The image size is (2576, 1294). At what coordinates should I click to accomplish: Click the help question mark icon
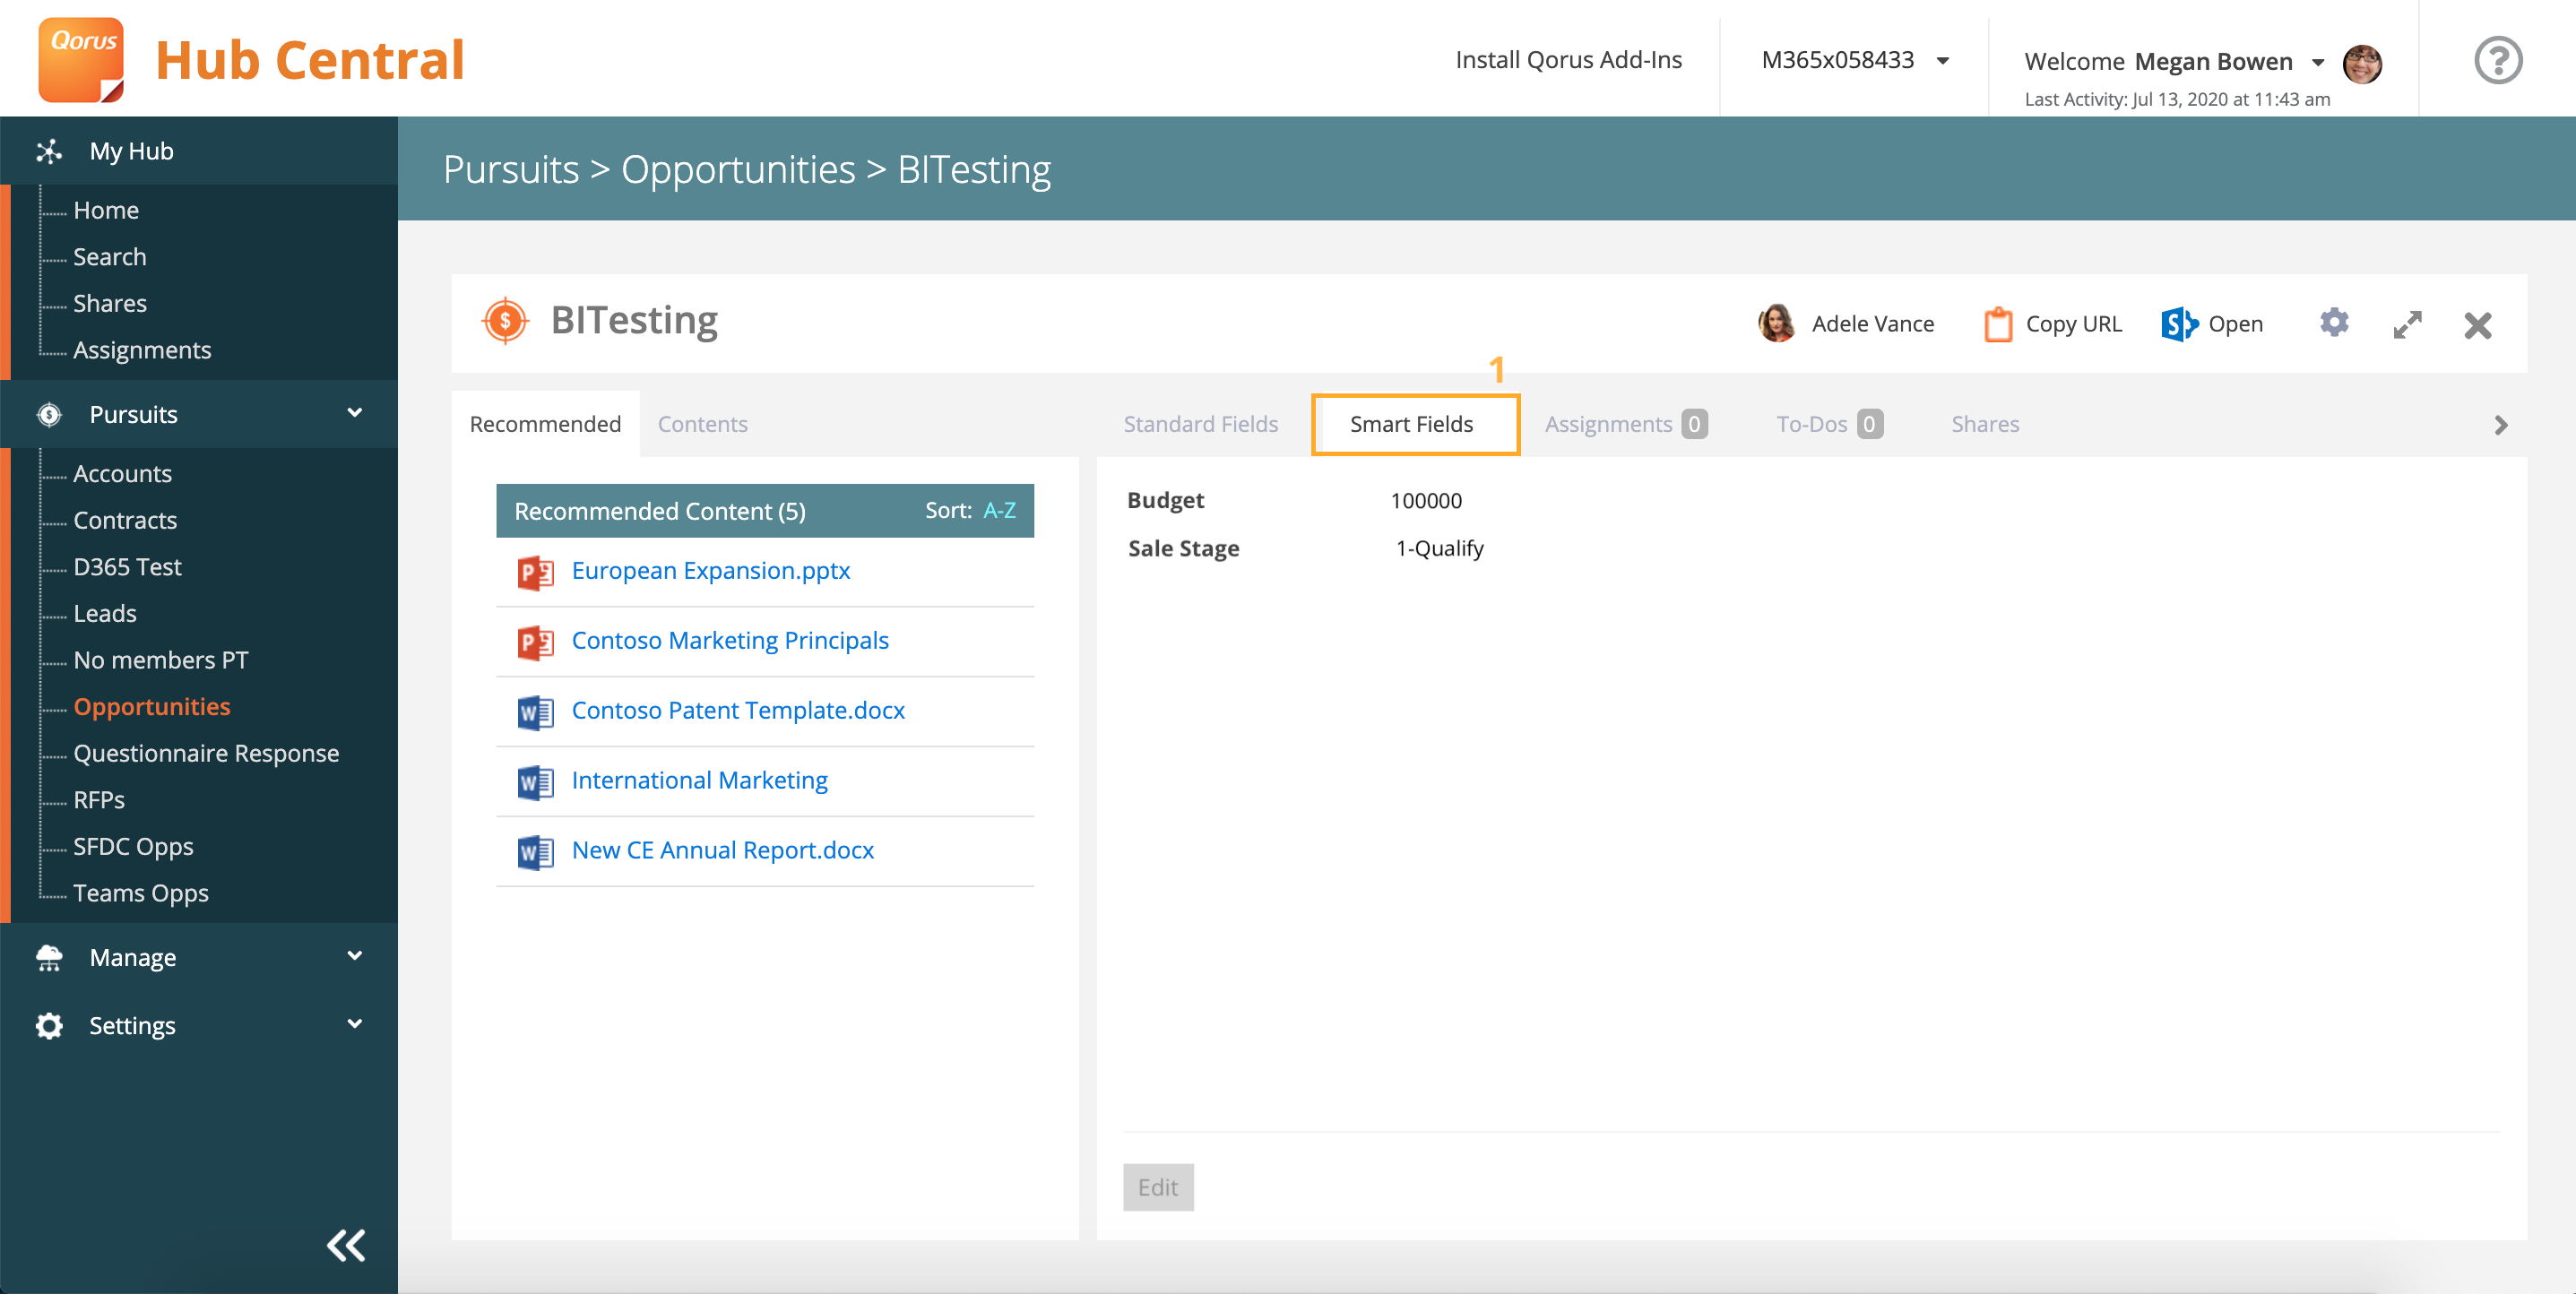coord(2497,61)
